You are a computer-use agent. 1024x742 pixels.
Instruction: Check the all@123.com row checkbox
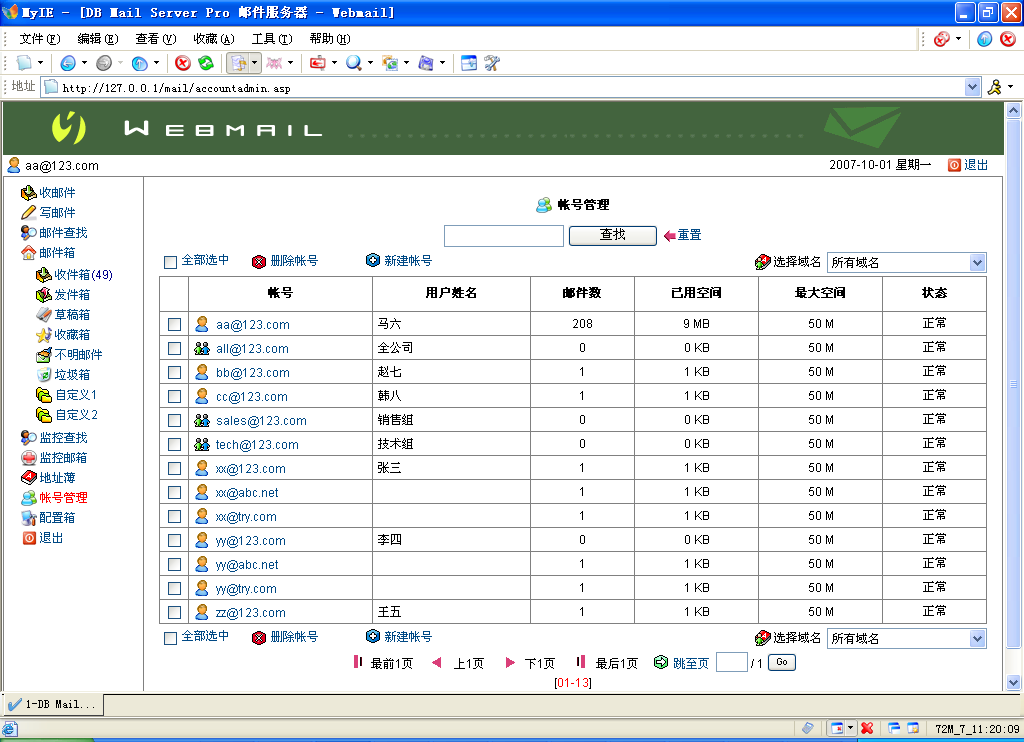point(174,348)
